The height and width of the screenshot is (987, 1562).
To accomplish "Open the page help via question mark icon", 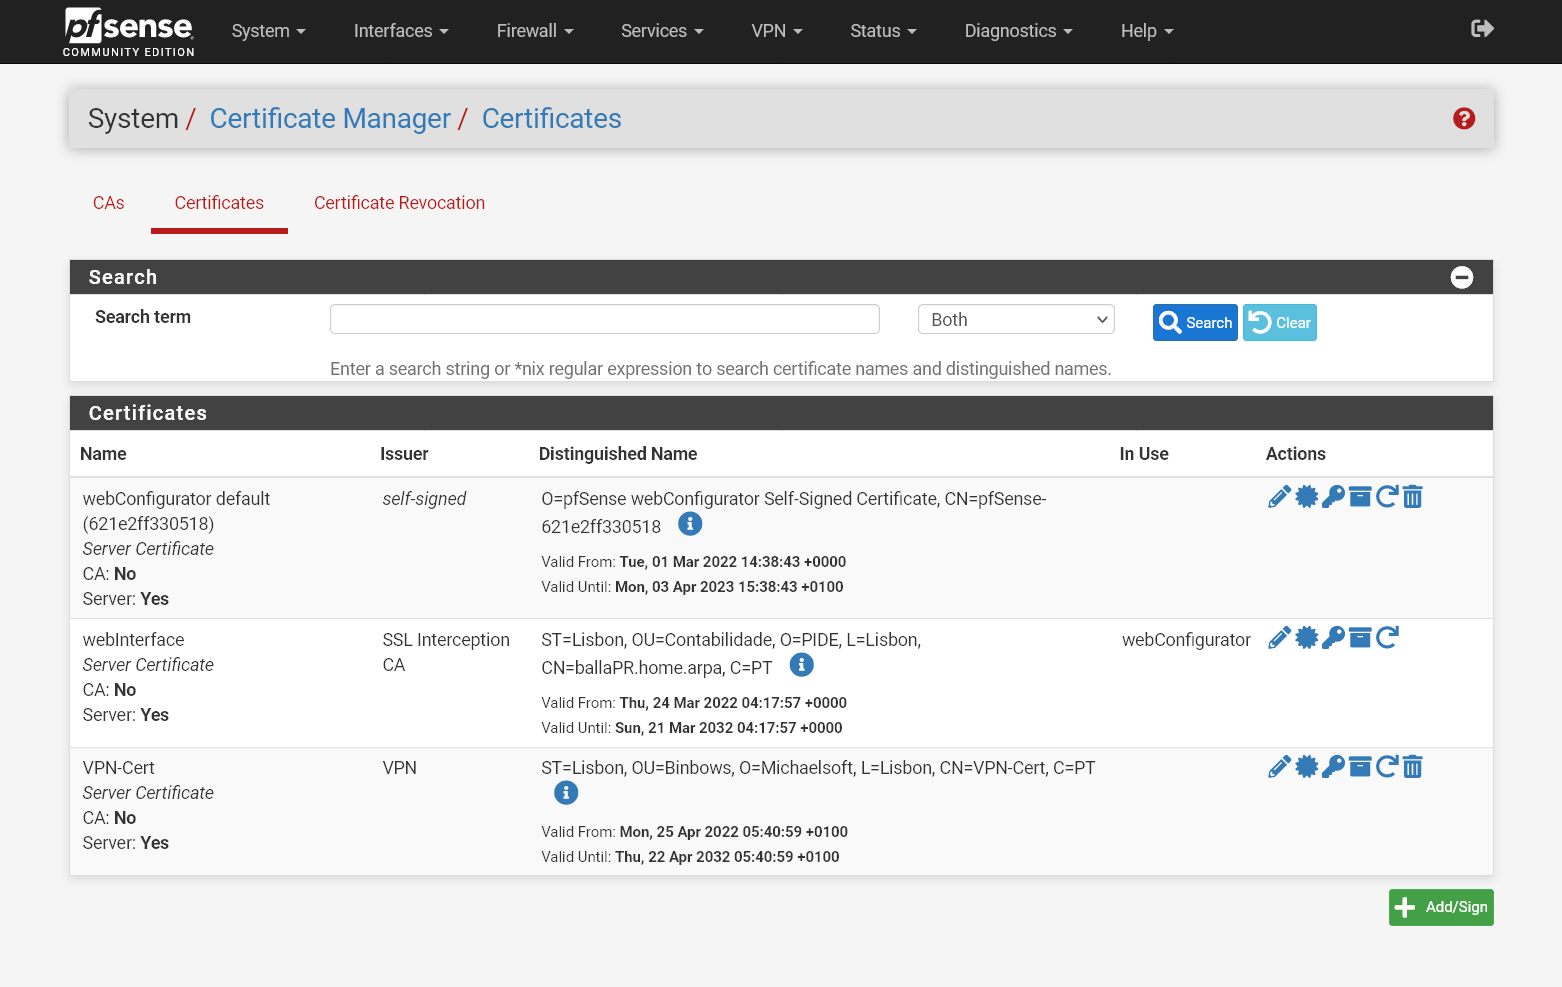I will tap(1464, 118).
